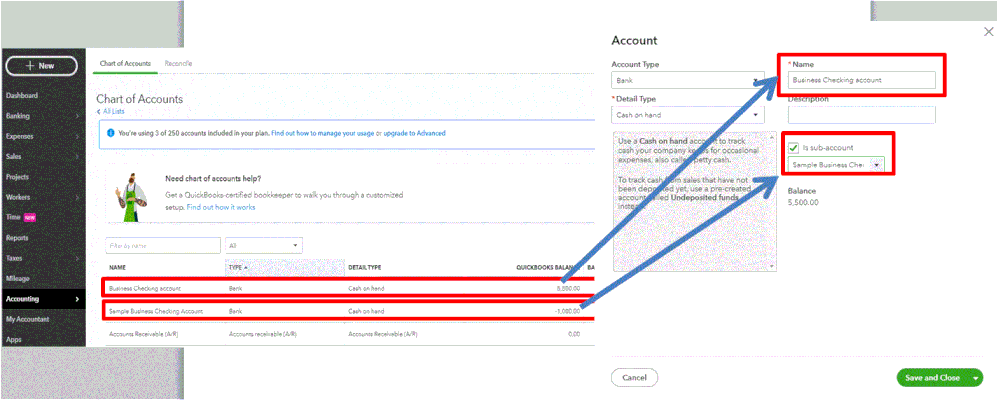
Task: Sort by NAME column header
Action: pos(117,268)
